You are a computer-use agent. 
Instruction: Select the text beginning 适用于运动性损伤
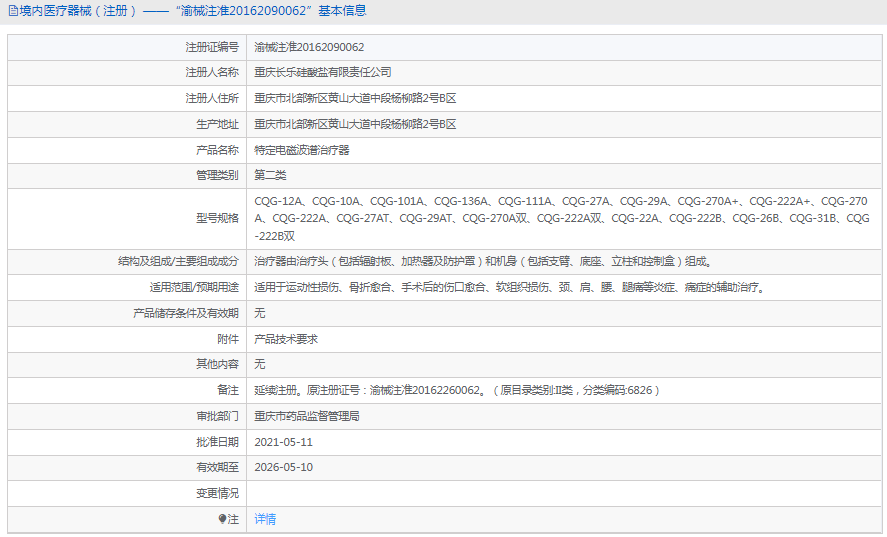coord(510,287)
